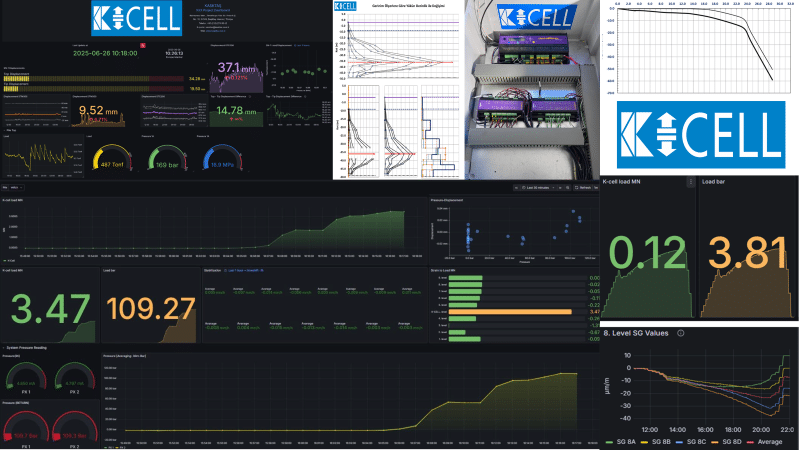Screen dimensions: 800x450
Task: Click the Pressure-Displacement panel title
Action: pos(447,201)
